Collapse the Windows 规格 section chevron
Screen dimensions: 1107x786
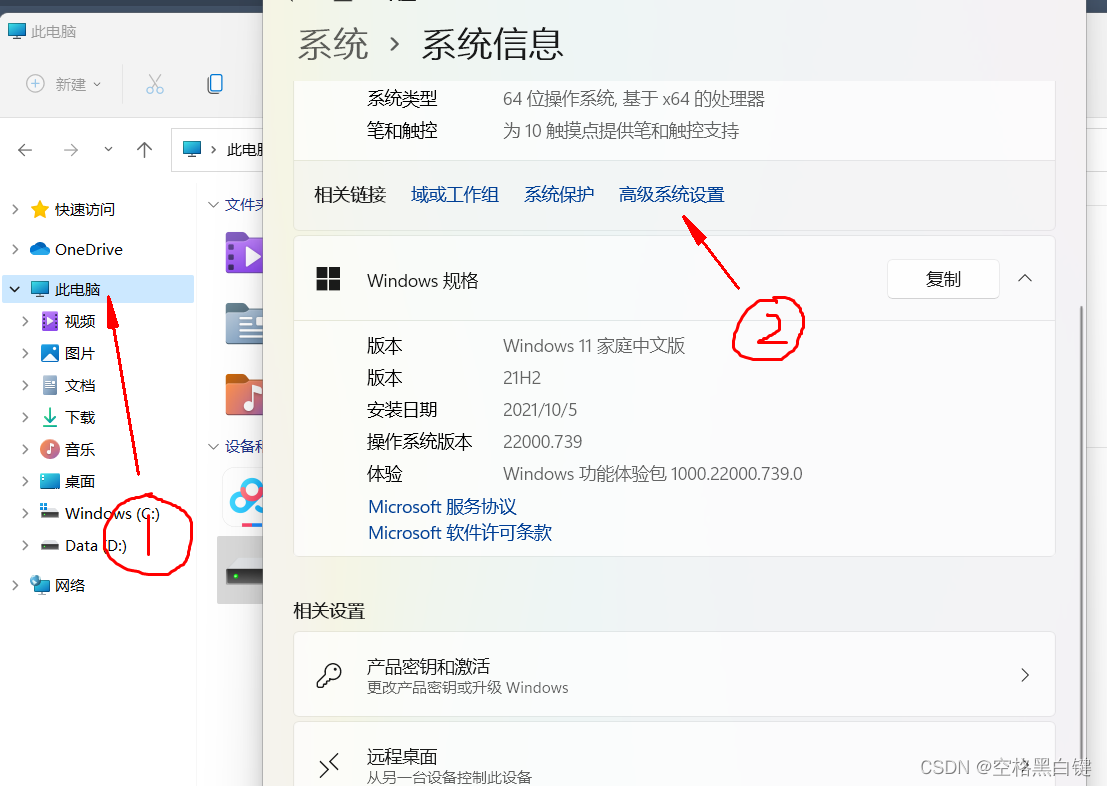point(1024,279)
